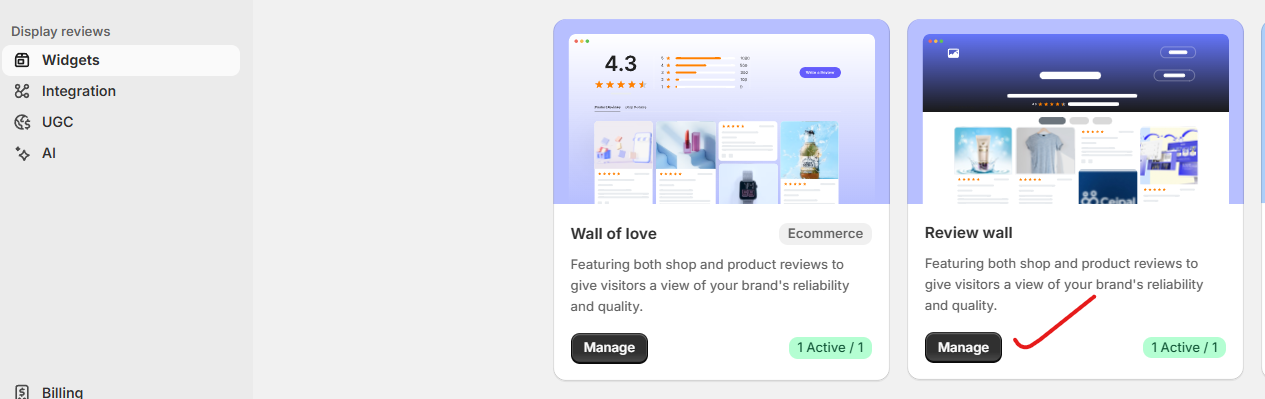Click the Integration sidebar icon
The width and height of the screenshot is (1265, 399).
22,91
